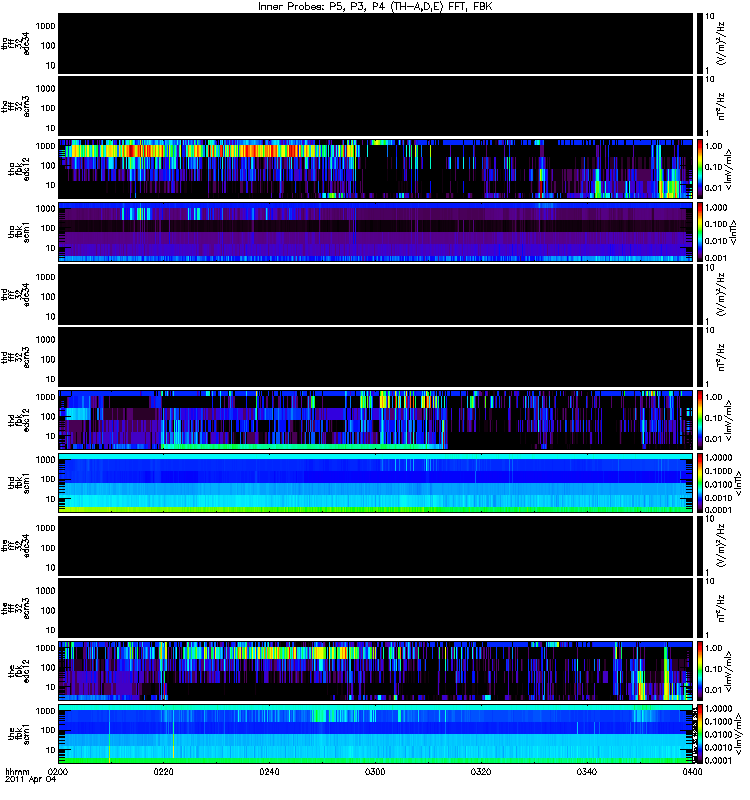Click the "thd fff 32 edc34" panel label

pyautogui.click(x=16, y=294)
